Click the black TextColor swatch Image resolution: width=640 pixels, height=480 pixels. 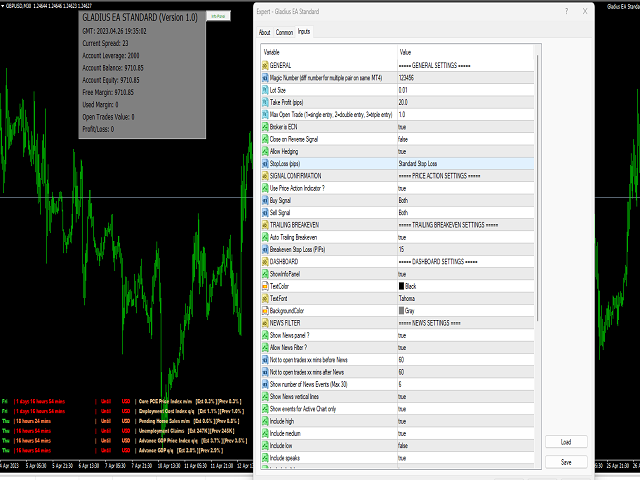click(x=402, y=286)
